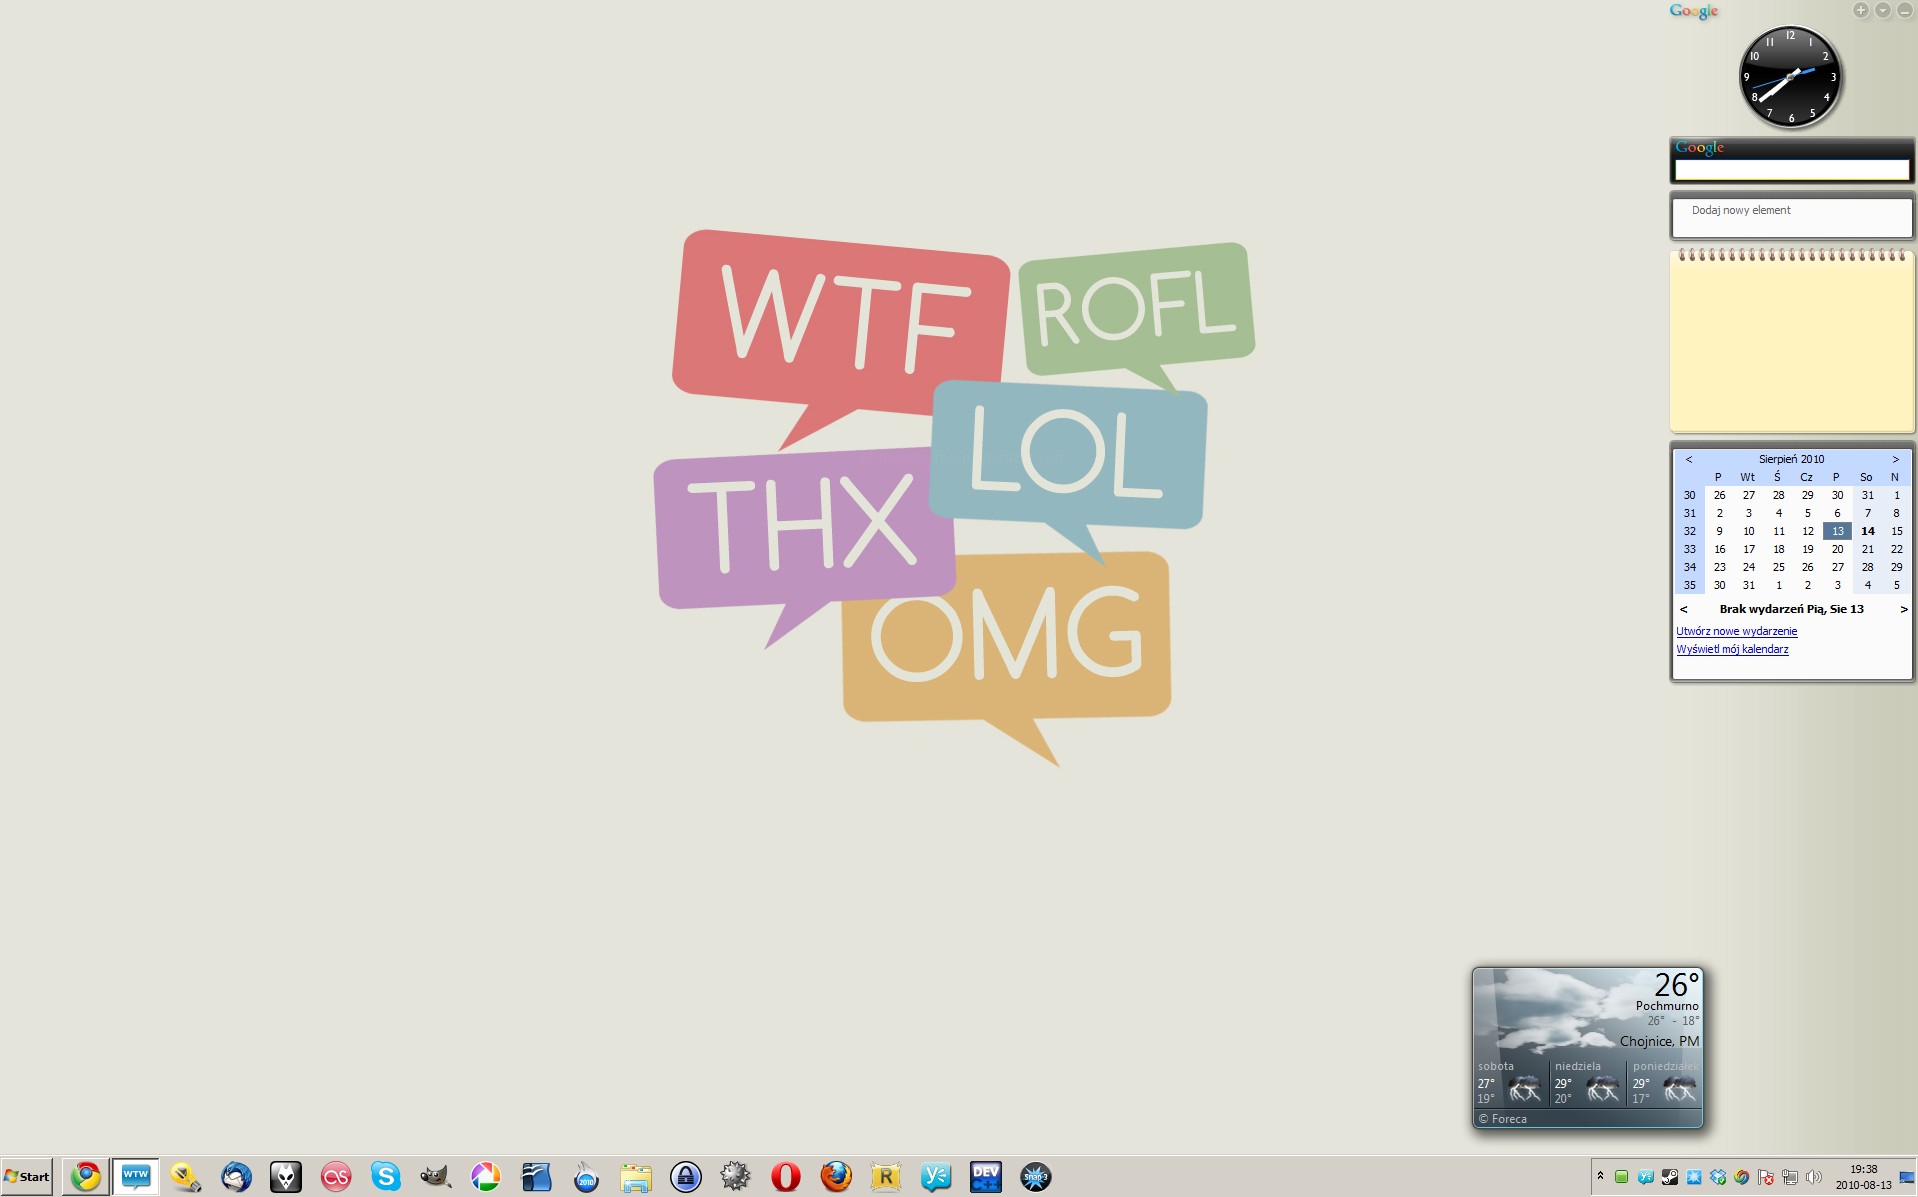Click week number 33 in calendar

pyautogui.click(x=1690, y=549)
